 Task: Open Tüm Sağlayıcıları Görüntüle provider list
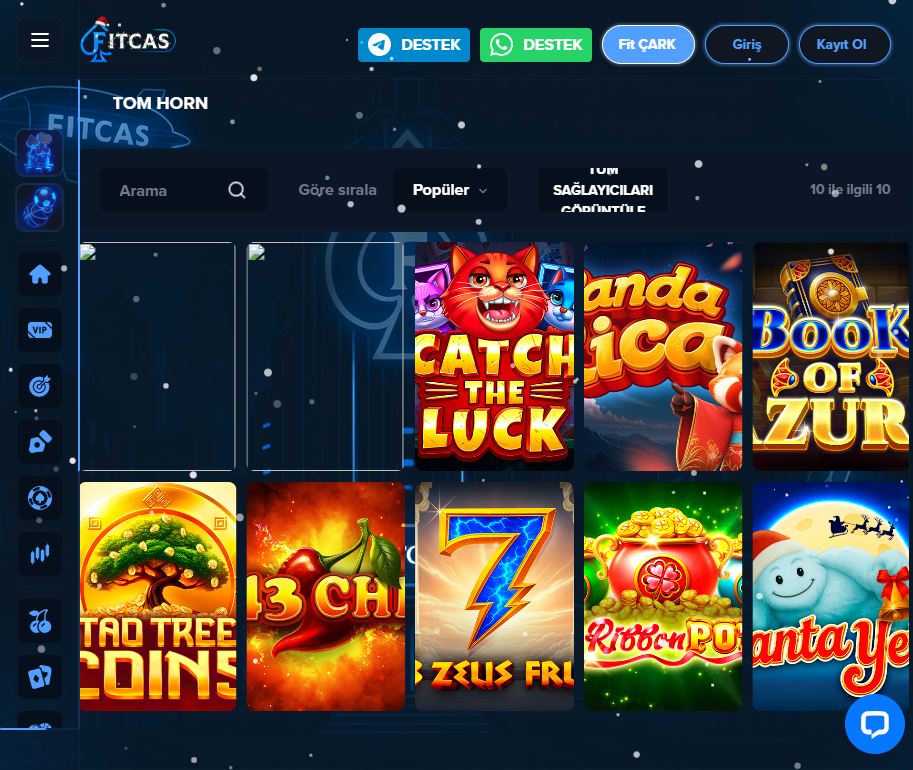pyautogui.click(x=603, y=190)
